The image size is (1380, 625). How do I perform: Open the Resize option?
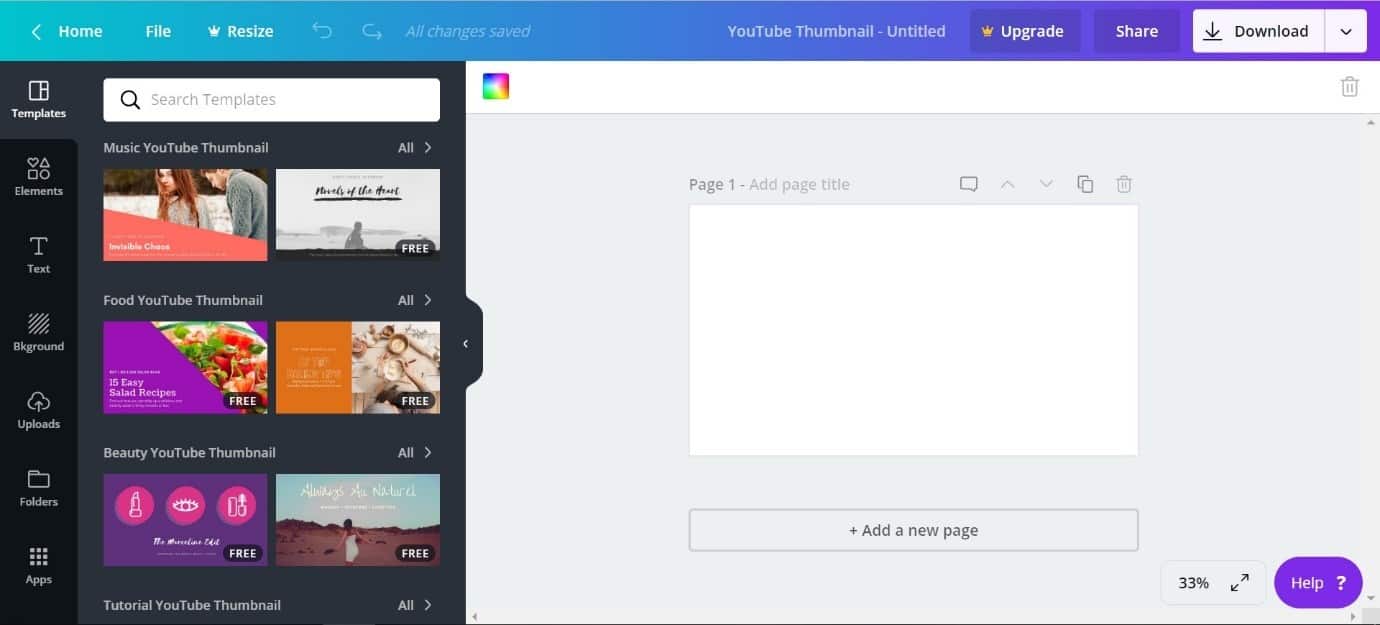pos(240,31)
